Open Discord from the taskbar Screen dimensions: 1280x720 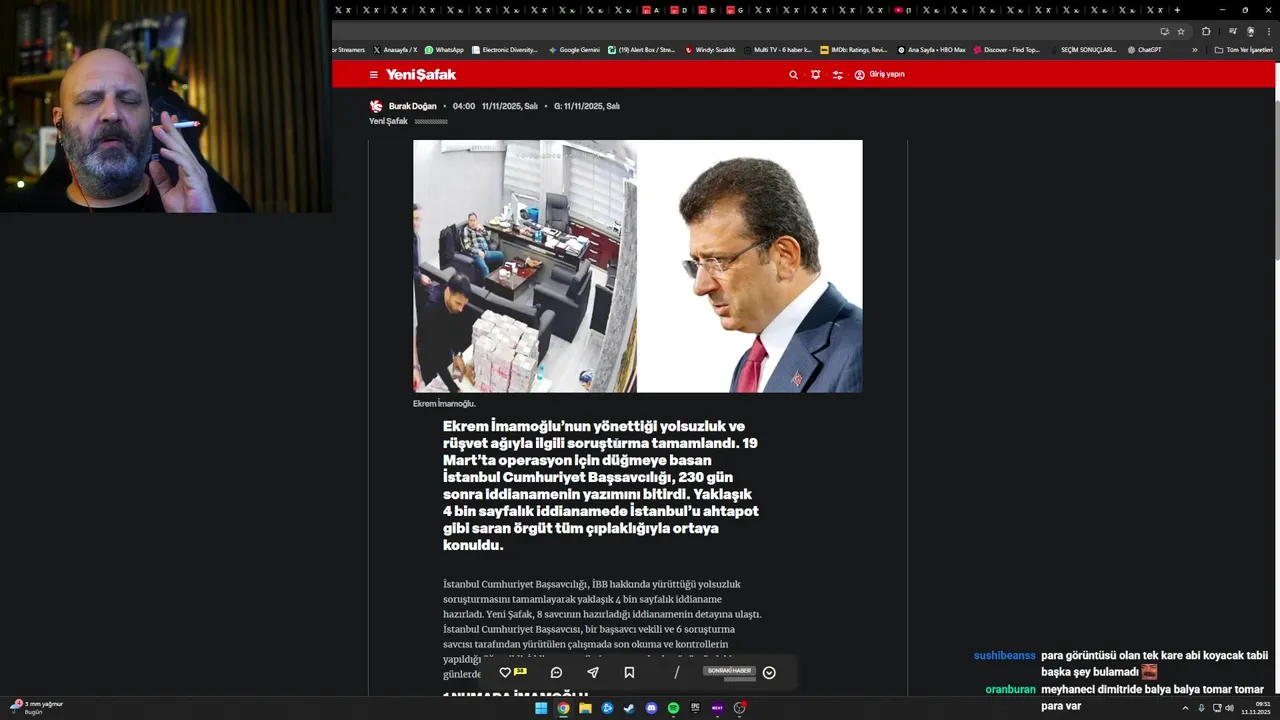651,708
